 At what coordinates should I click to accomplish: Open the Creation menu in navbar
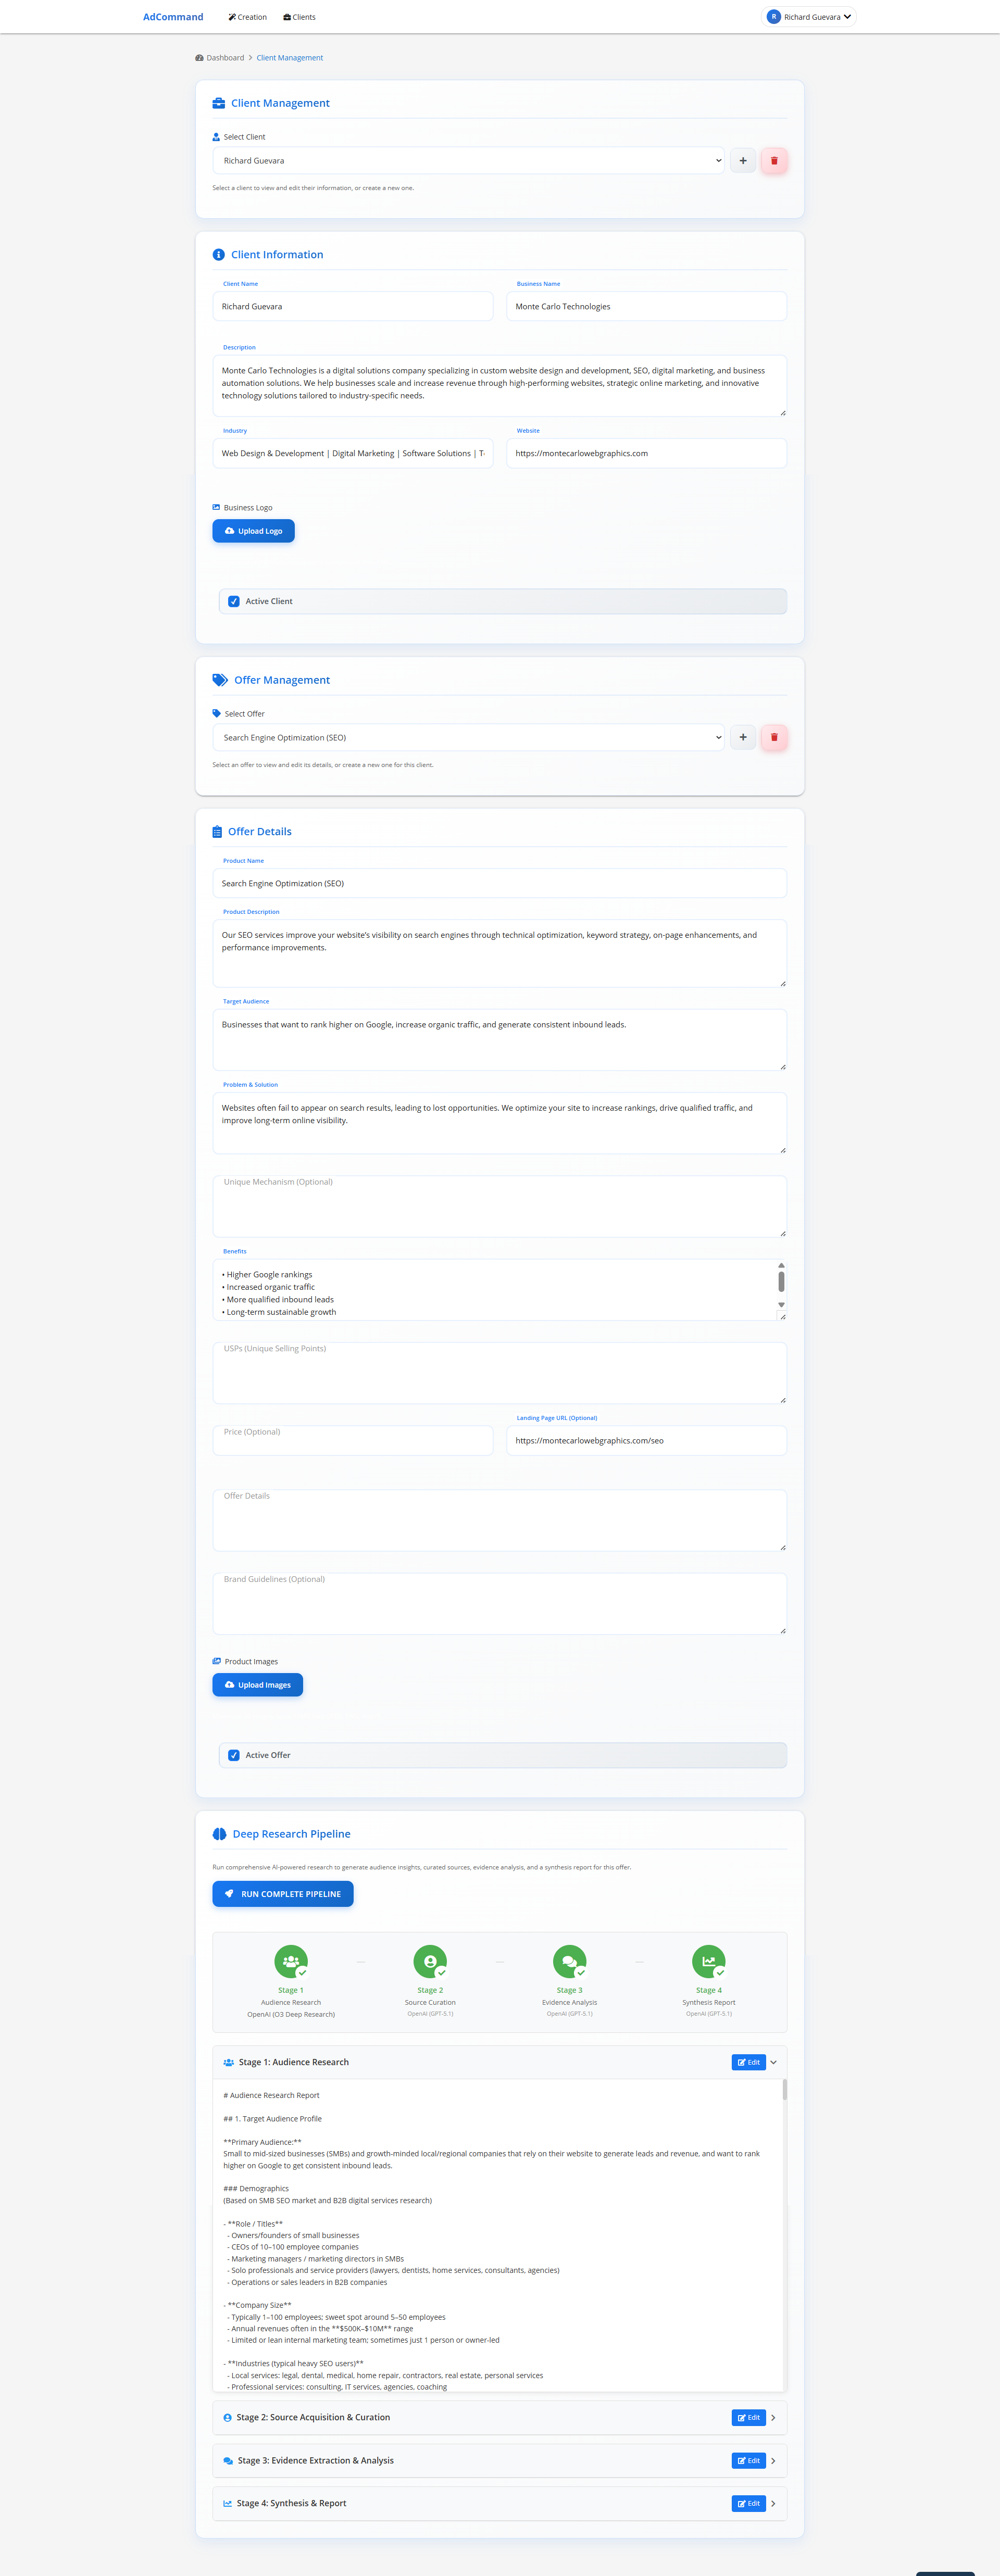point(247,17)
